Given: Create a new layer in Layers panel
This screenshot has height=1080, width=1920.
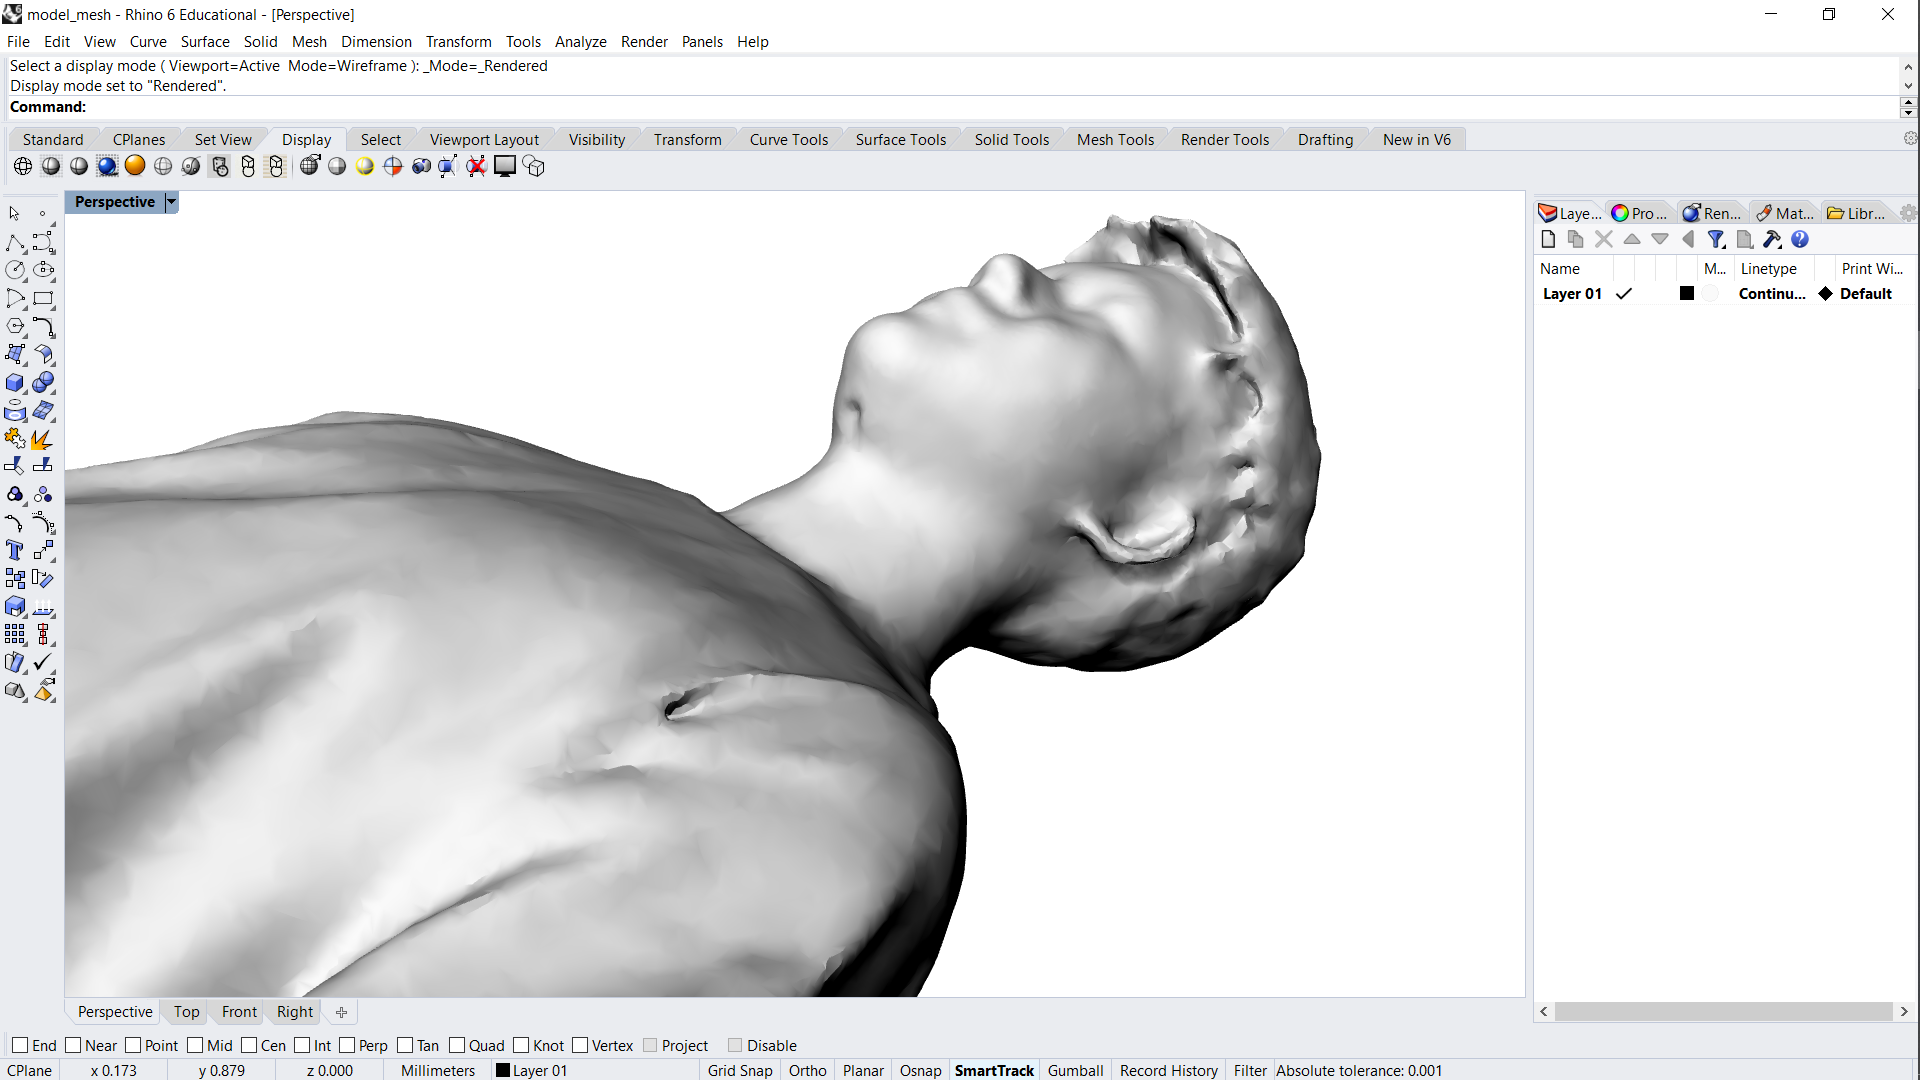Looking at the screenshot, I should tap(1548, 239).
